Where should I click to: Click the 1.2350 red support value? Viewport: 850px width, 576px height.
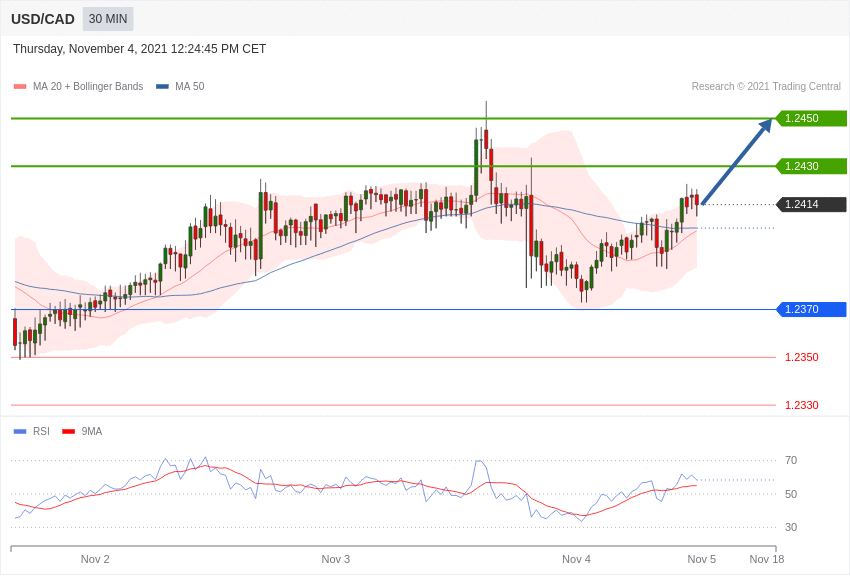[802, 357]
